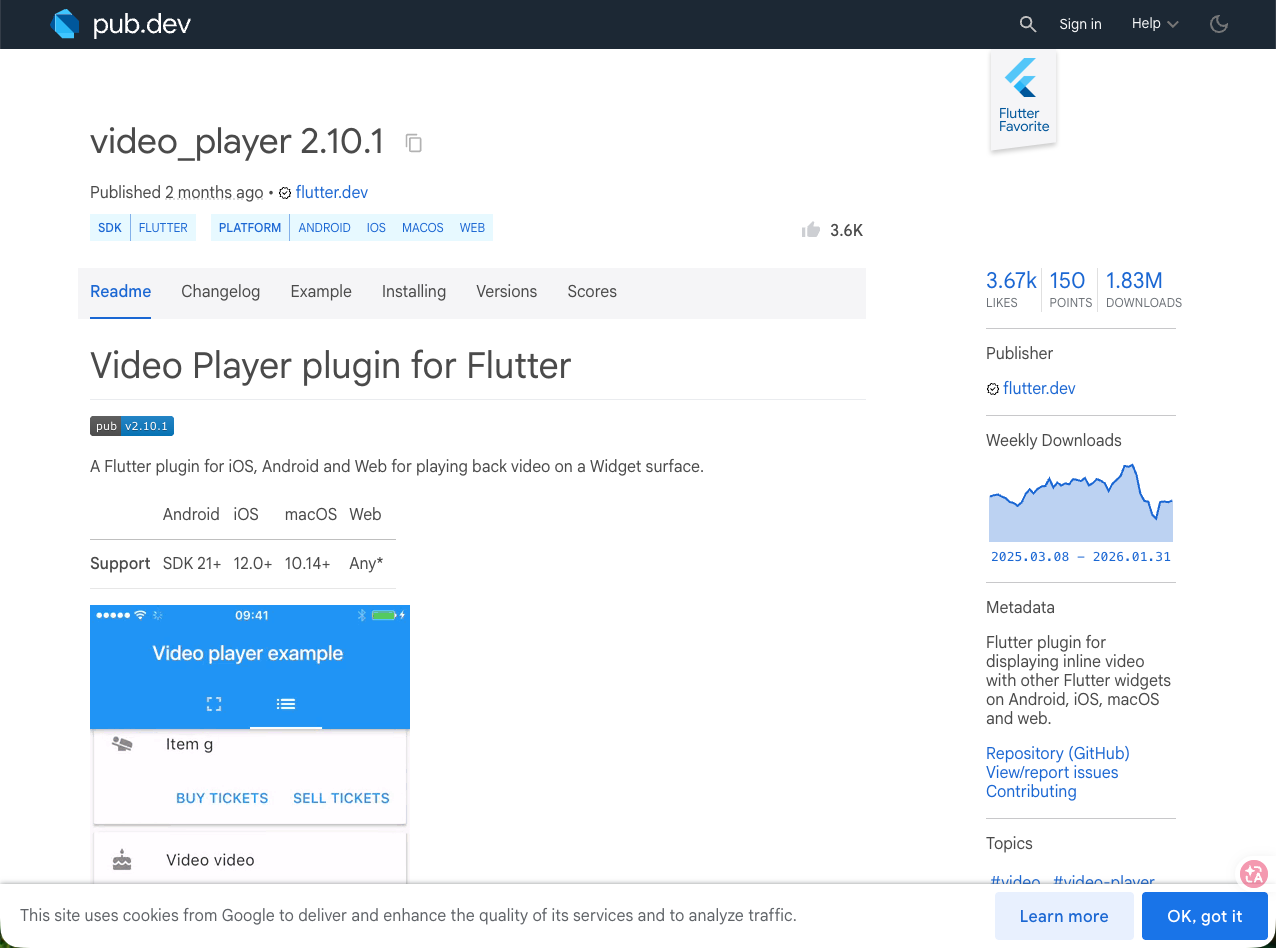Click the 3.6K likes count text
The image size is (1276, 948).
(846, 231)
